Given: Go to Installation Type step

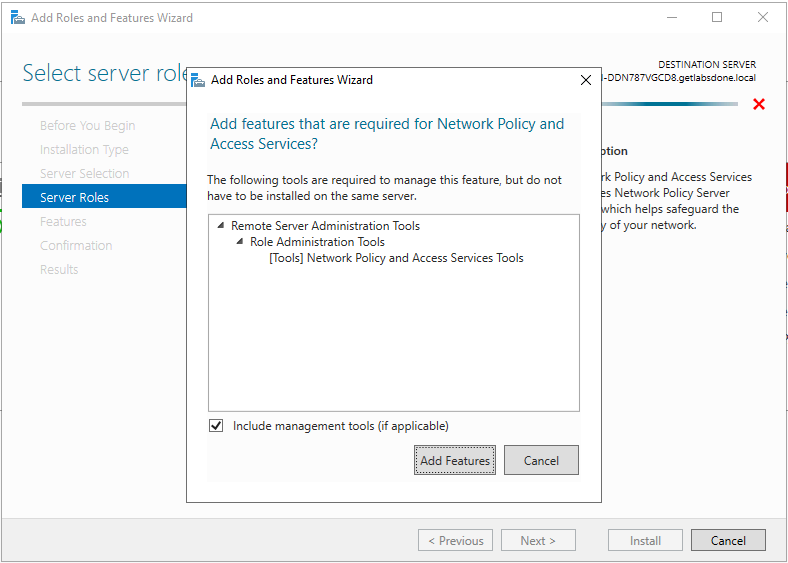Looking at the screenshot, I should 84,149.
